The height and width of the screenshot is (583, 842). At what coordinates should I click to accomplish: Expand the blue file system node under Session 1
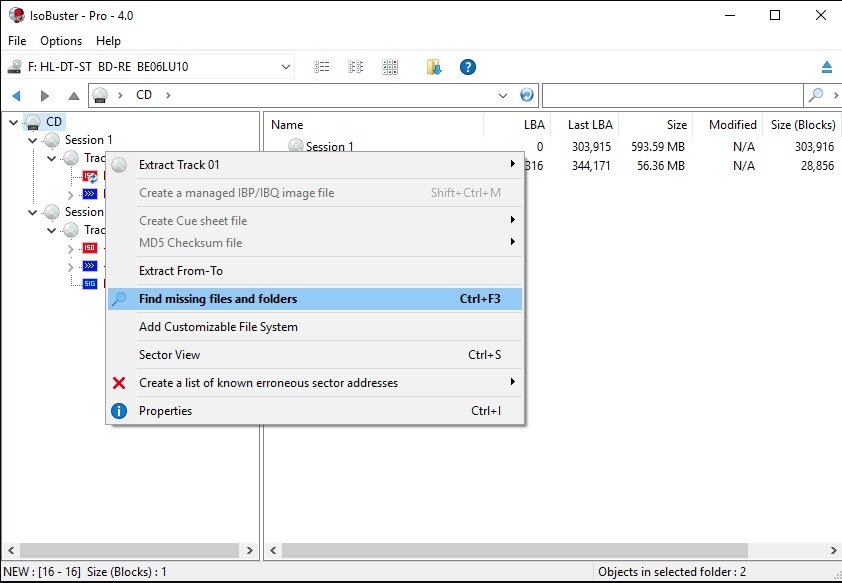coord(71,194)
